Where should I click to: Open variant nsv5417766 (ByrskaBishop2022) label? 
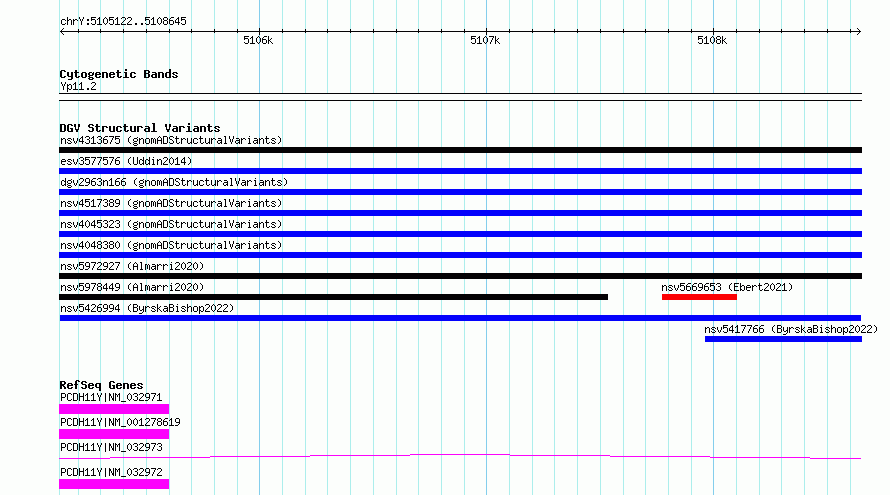pyautogui.click(x=791, y=329)
